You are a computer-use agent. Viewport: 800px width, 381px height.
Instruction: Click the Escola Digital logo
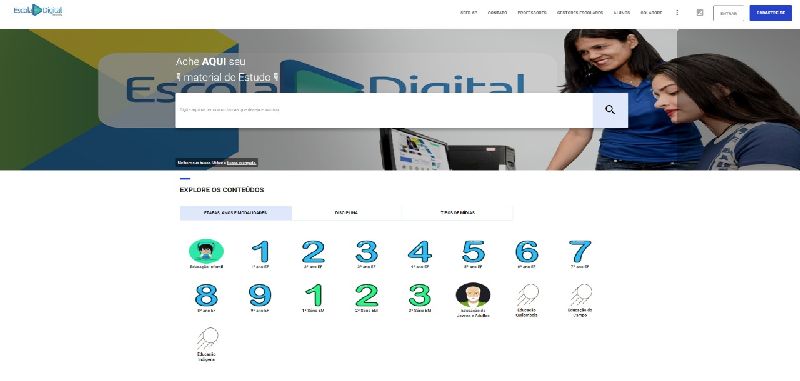pyautogui.click(x=38, y=10)
